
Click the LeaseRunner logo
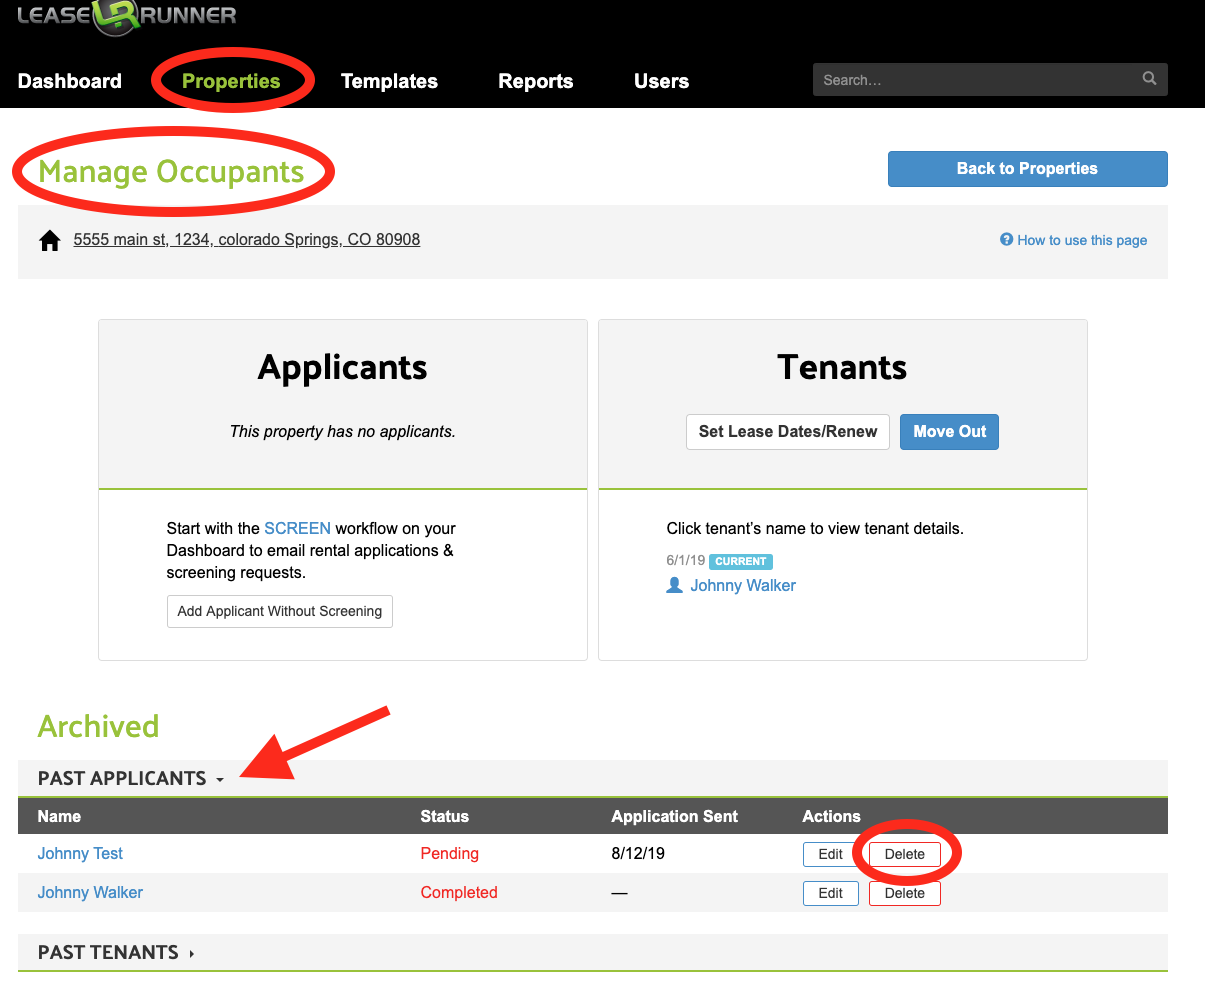click(x=127, y=16)
